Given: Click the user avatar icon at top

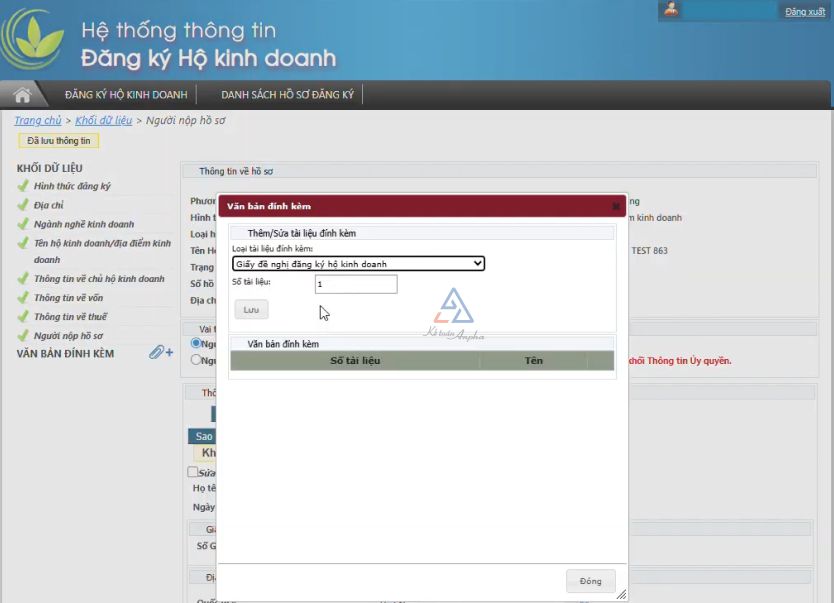Looking at the screenshot, I should click(x=672, y=10).
